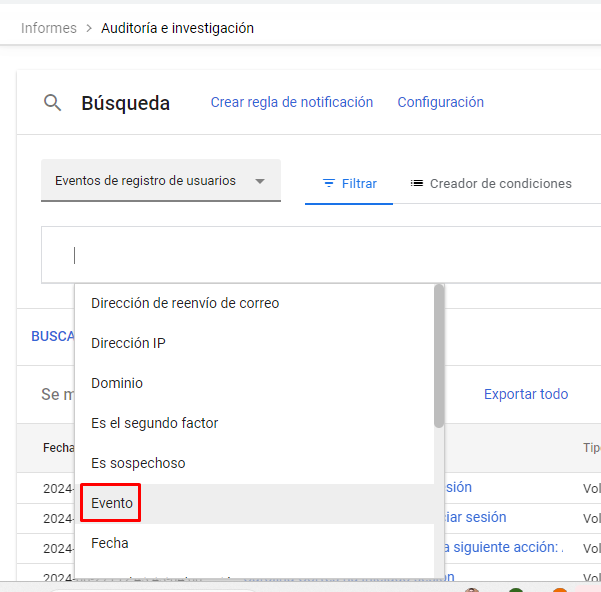601x592 pixels.
Task: Click the attribute list scrollbar thumb
Action: click(439, 356)
